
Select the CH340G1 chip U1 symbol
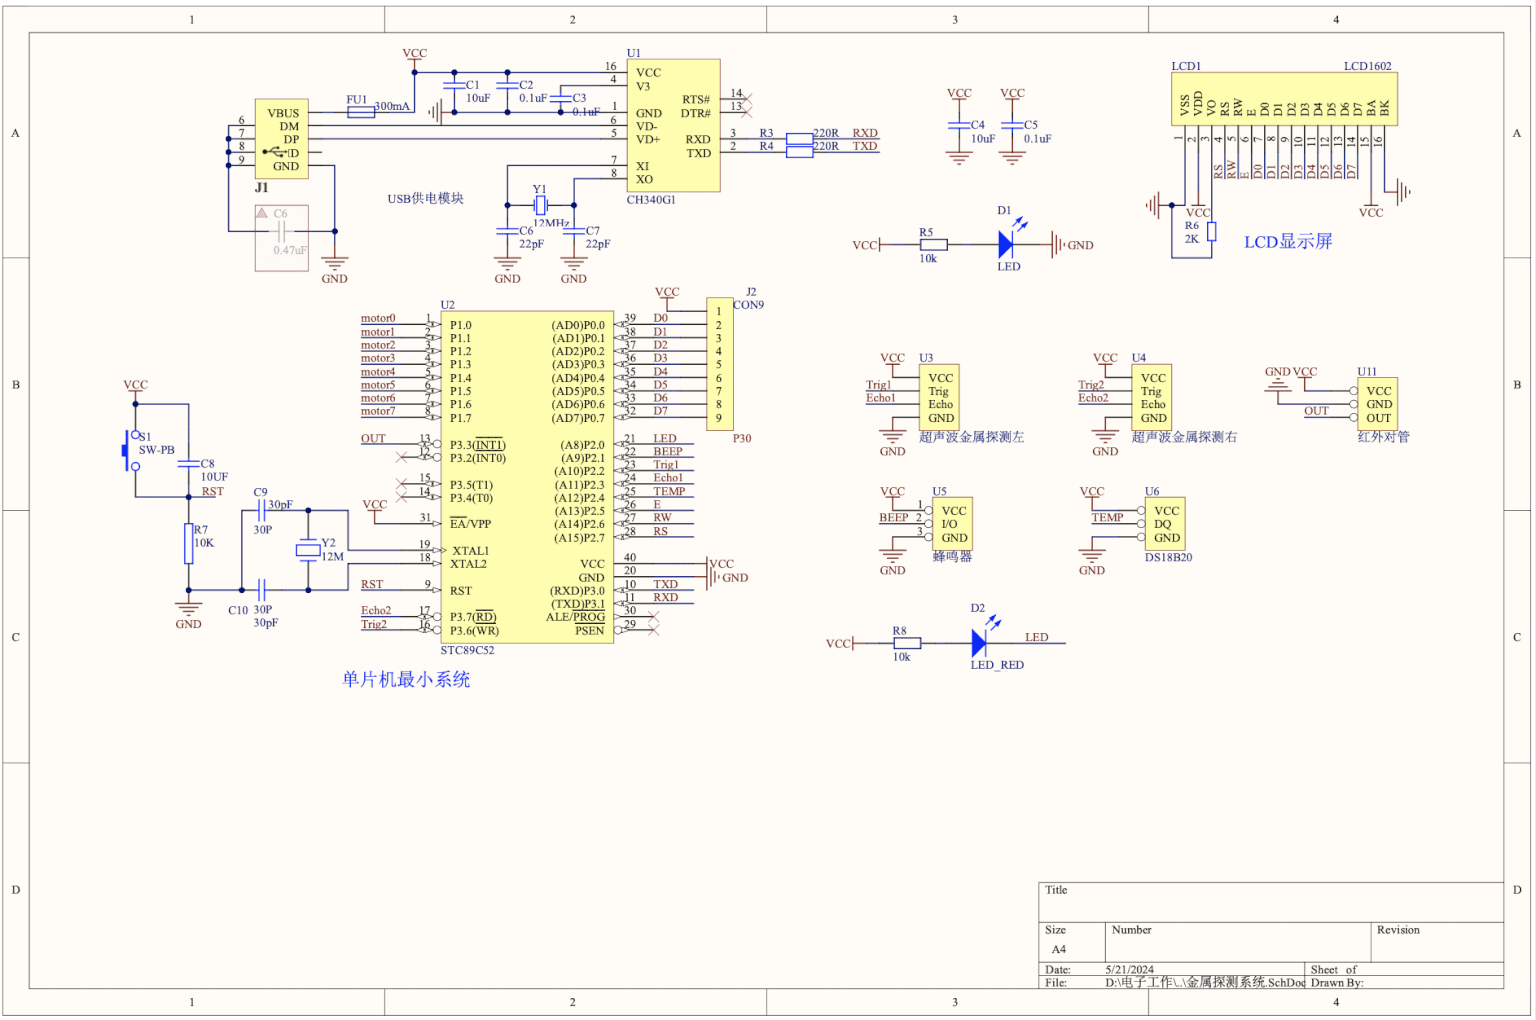[673, 125]
